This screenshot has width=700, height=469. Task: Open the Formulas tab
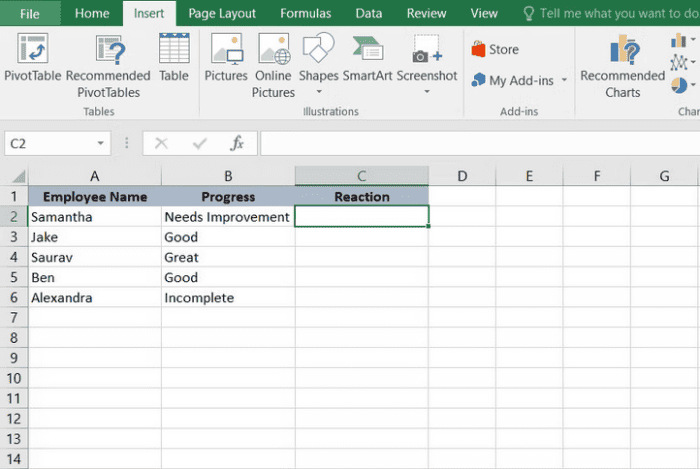[x=306, y=14]
